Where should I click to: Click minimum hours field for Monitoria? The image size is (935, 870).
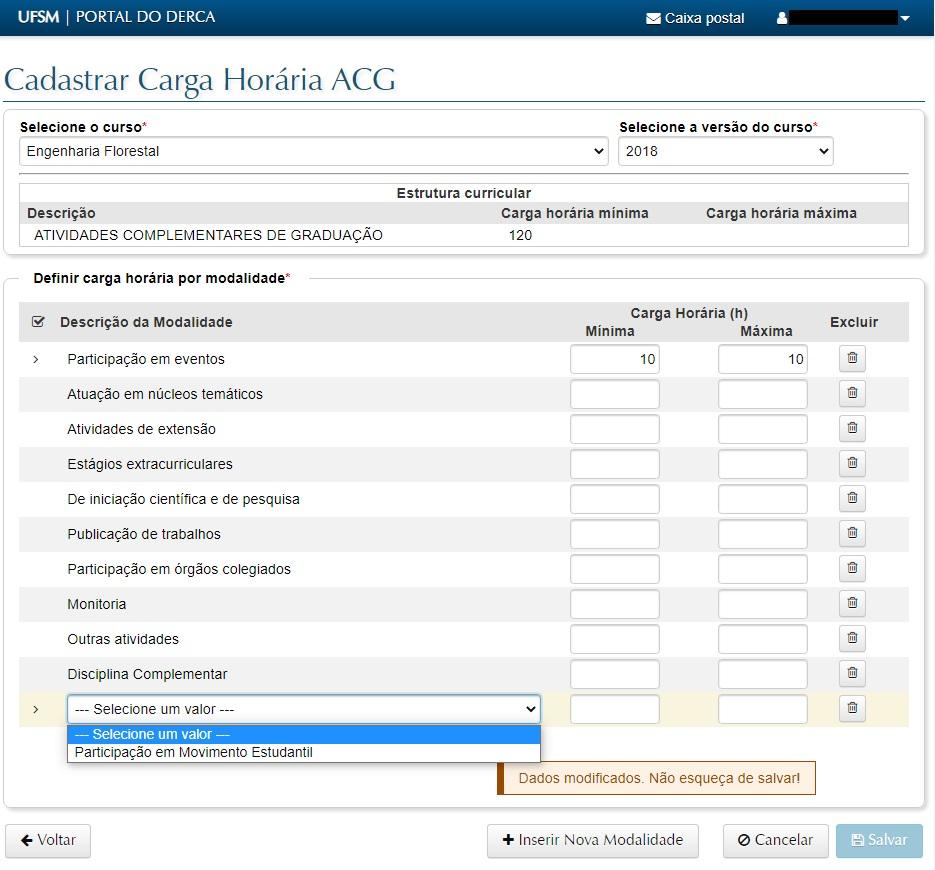[x=614, y=604]
